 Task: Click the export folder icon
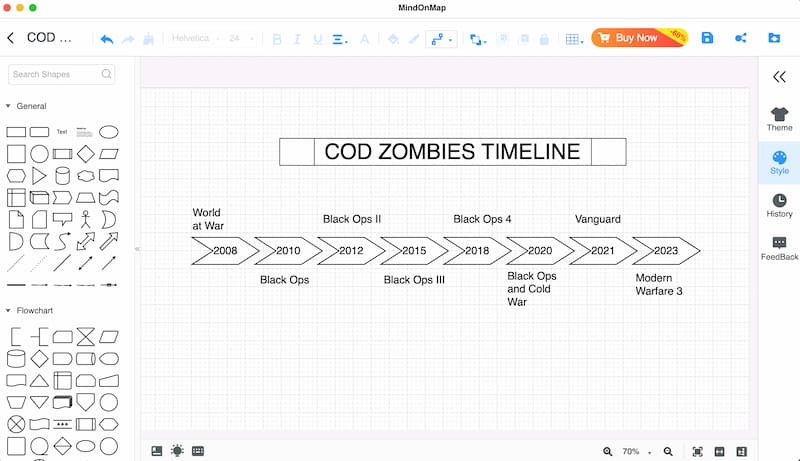(x=774, y=38)
